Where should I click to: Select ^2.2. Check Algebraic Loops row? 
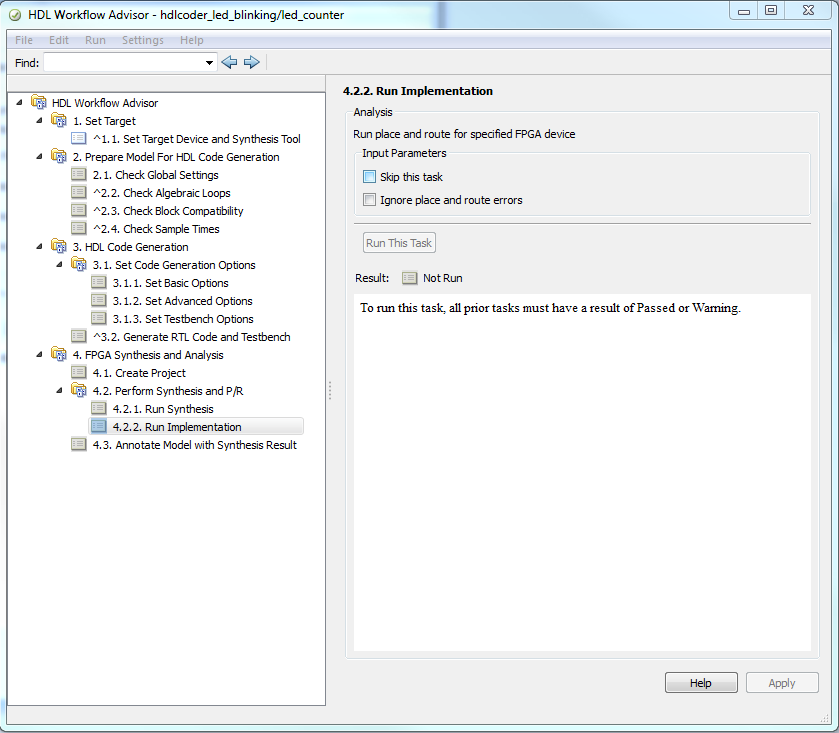162,193
